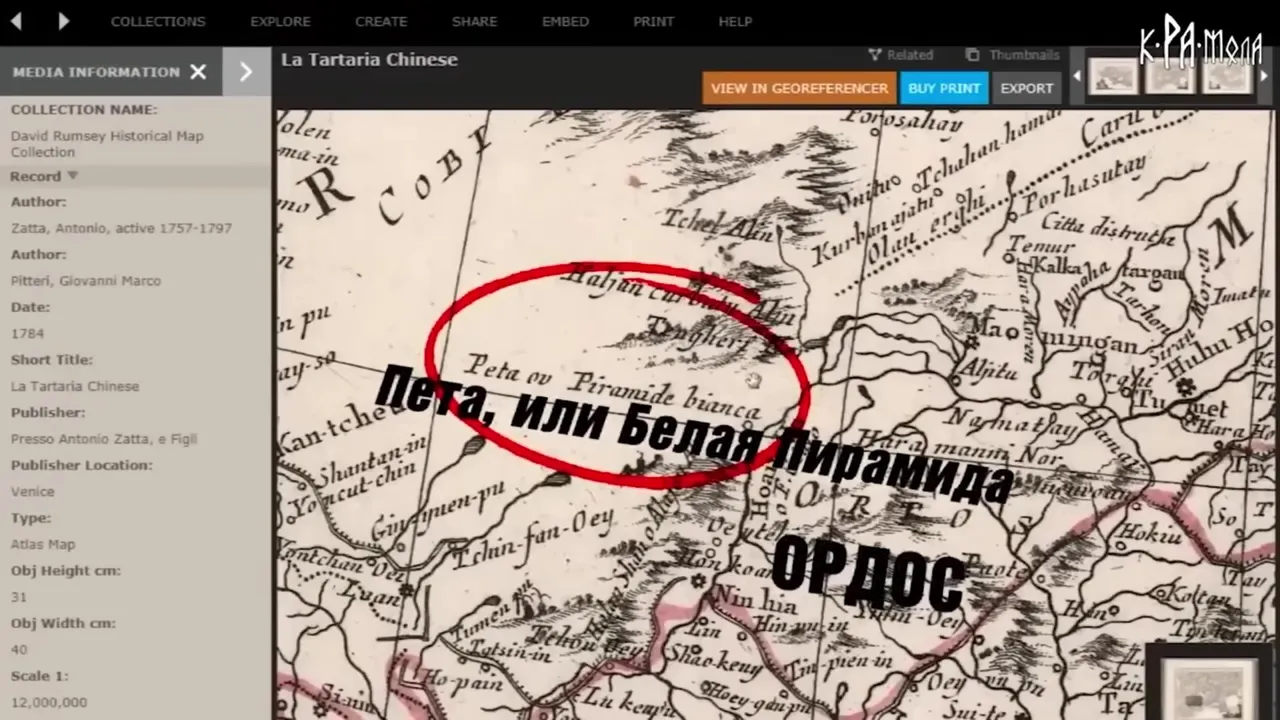Click the 'COLLECTION NAME:' label
The image size is (1280, 720).
point(84,109)
